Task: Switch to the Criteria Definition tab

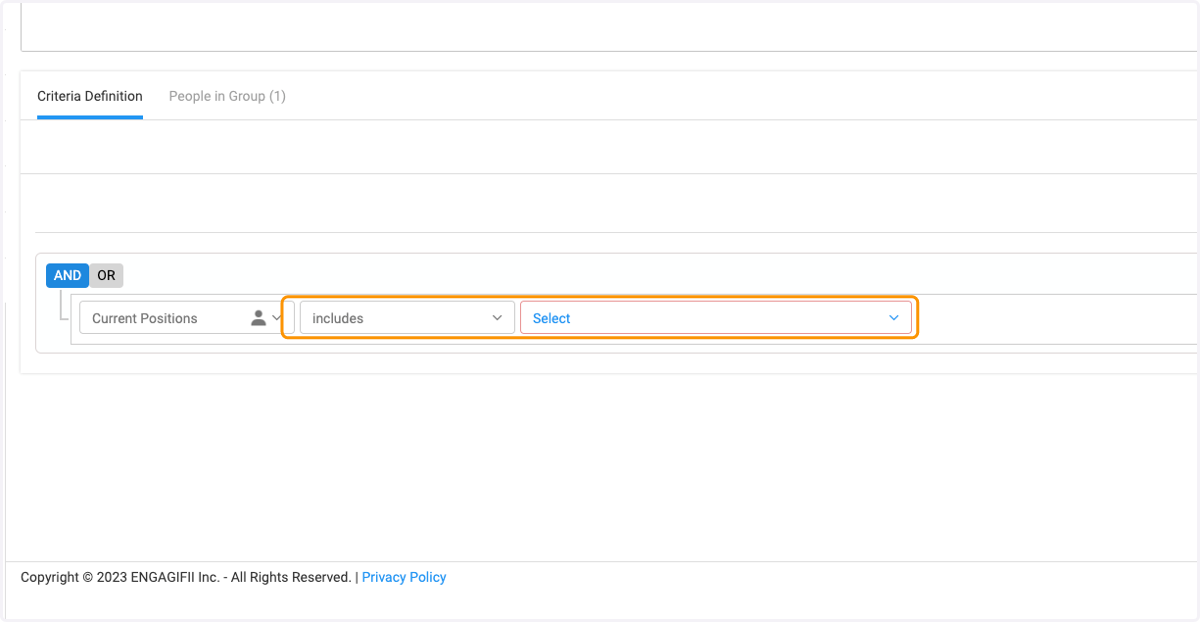Action: coord(90,96)
